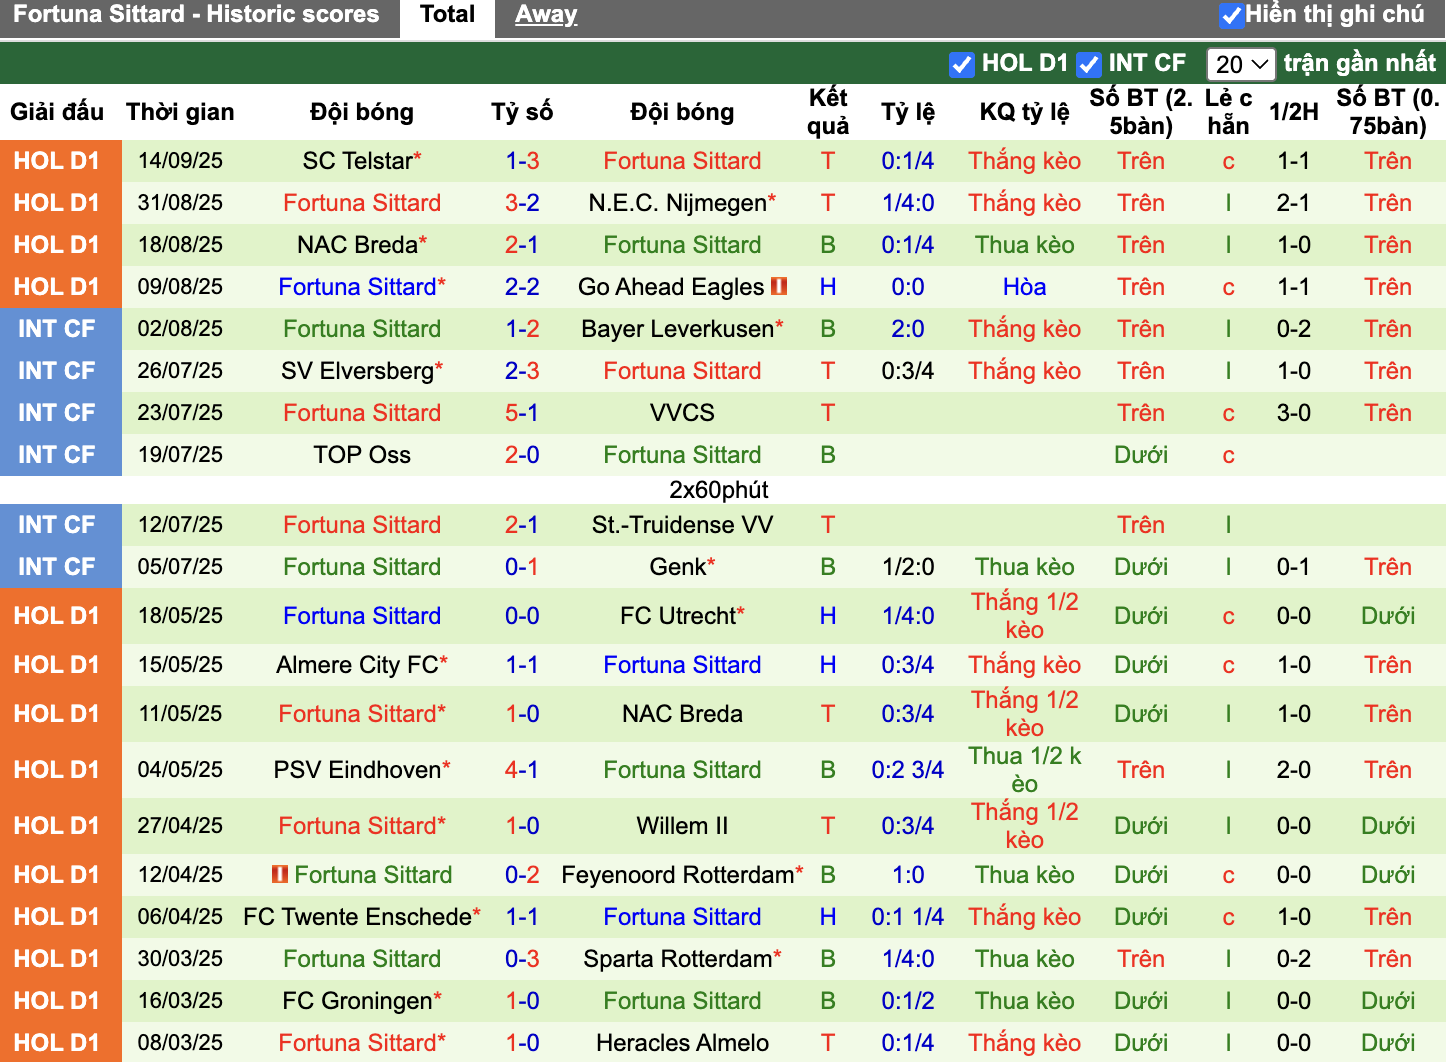Open Willem II team name
The height and width of the screenshot is (1062, 1446).
(682, 826)
